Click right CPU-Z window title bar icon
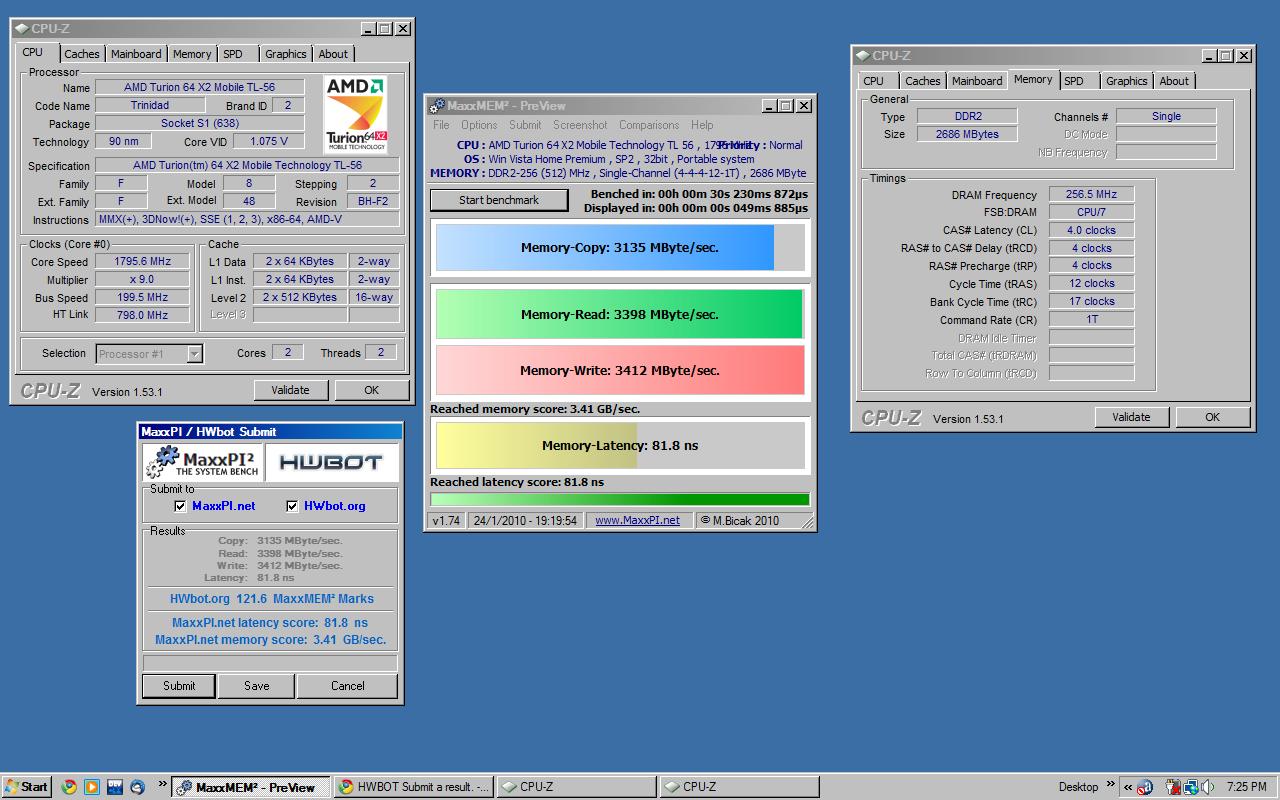 click(x=862, y=56)
